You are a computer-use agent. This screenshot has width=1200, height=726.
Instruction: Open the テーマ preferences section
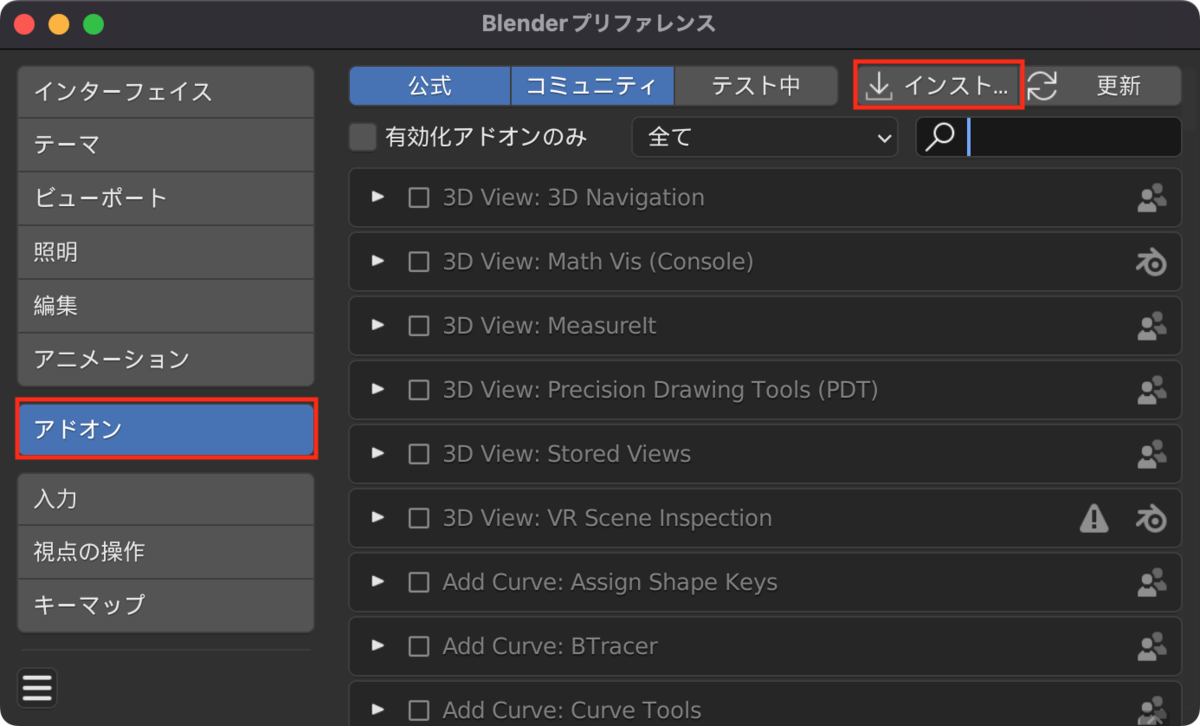pos(166,144)
